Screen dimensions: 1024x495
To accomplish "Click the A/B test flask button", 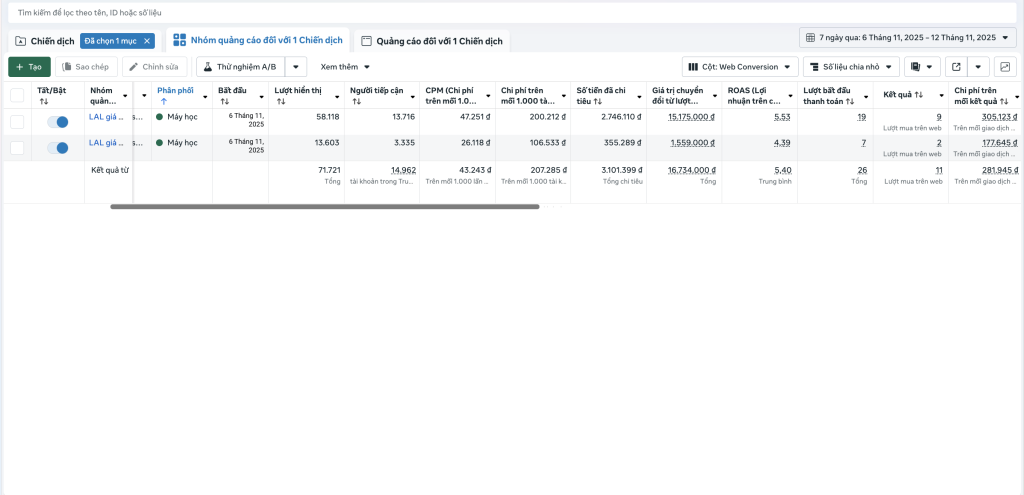I will (240, 67).
